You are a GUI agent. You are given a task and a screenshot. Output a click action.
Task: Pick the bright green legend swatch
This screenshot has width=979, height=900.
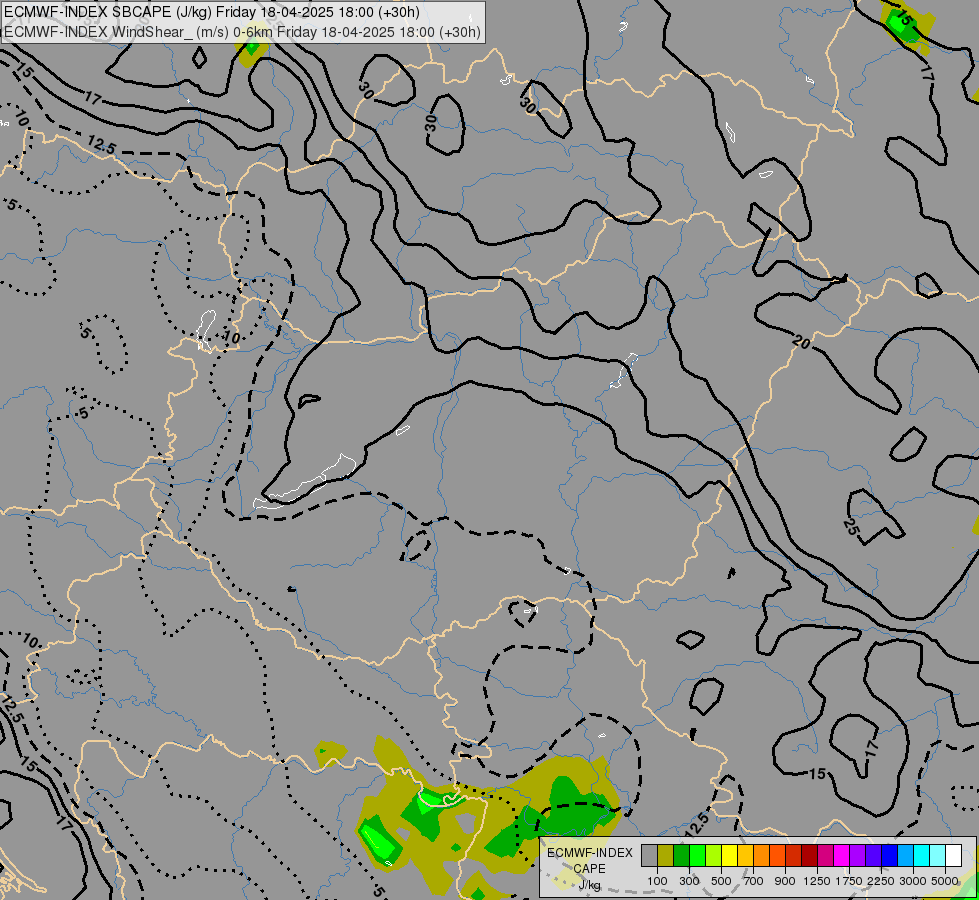(x=697, y=855)
